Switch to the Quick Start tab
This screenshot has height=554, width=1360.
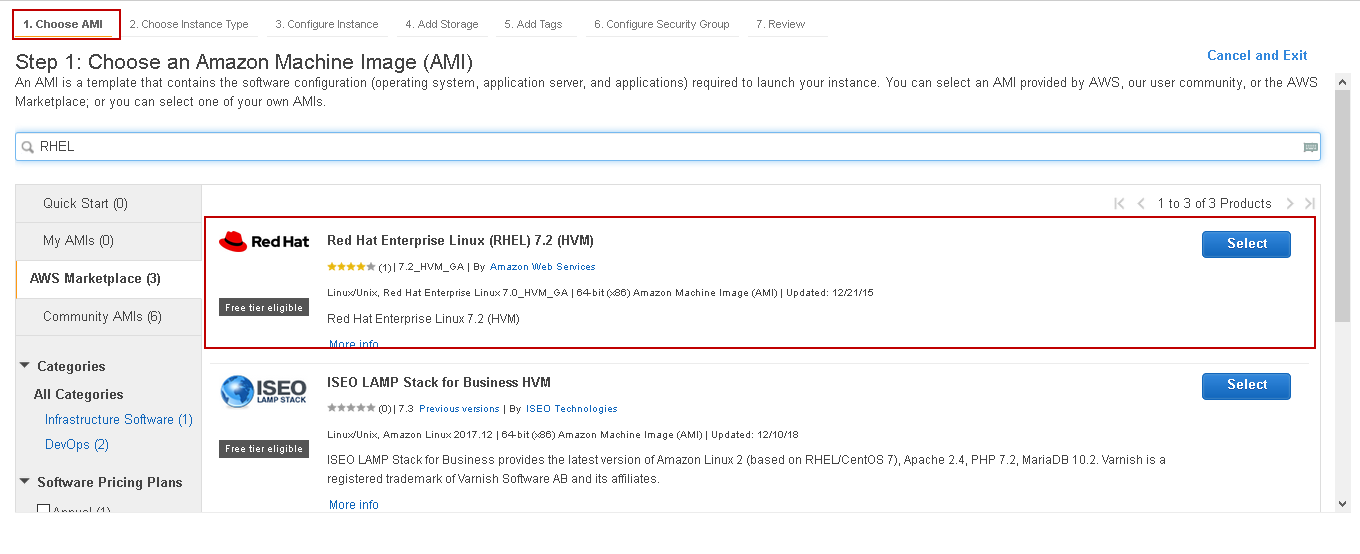tap(85, 204)
